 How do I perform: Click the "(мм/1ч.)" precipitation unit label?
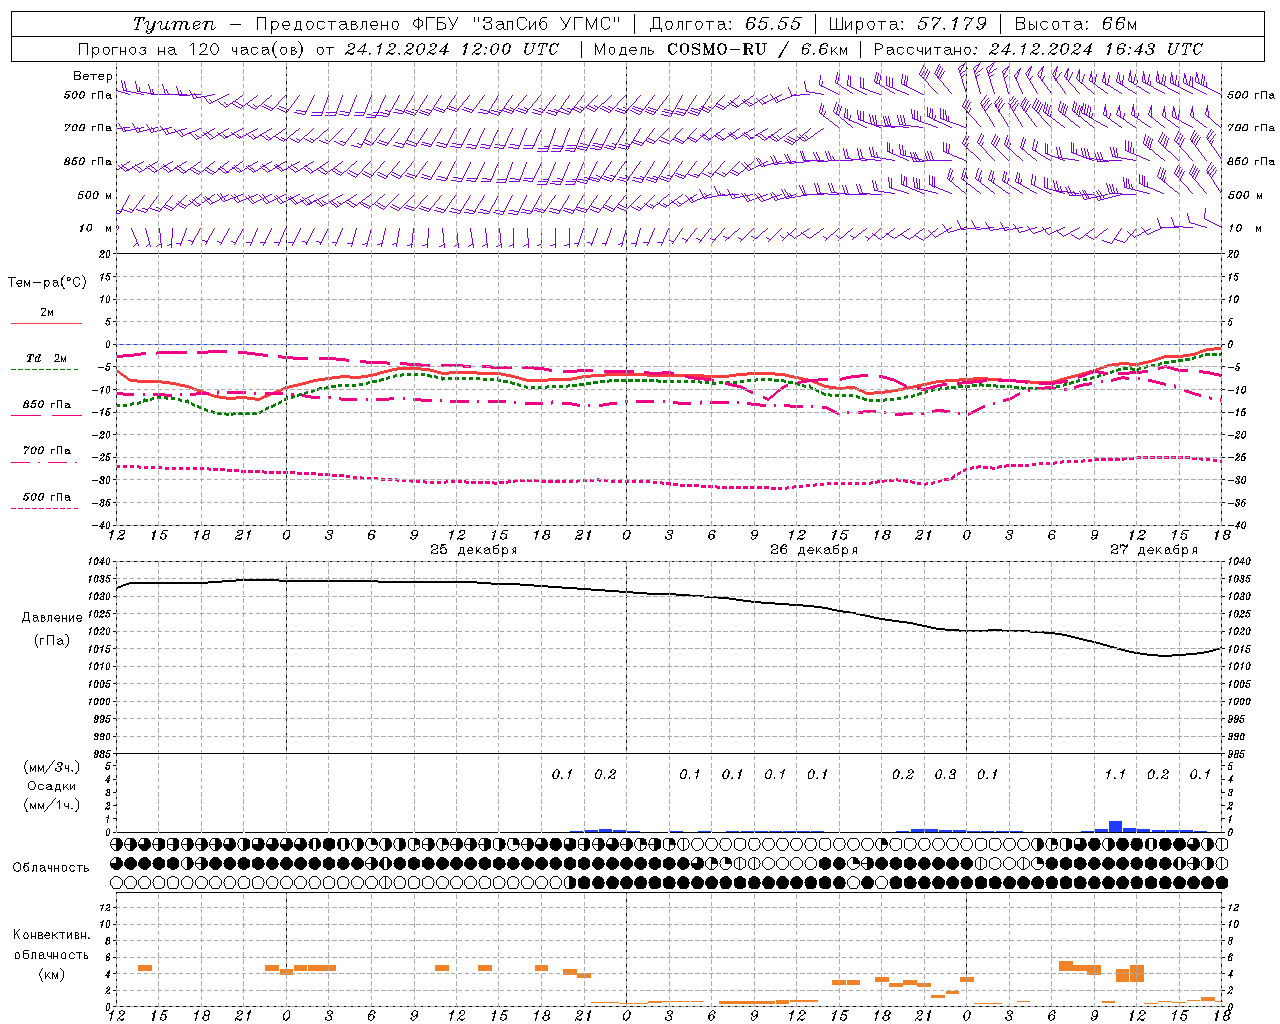50,805
